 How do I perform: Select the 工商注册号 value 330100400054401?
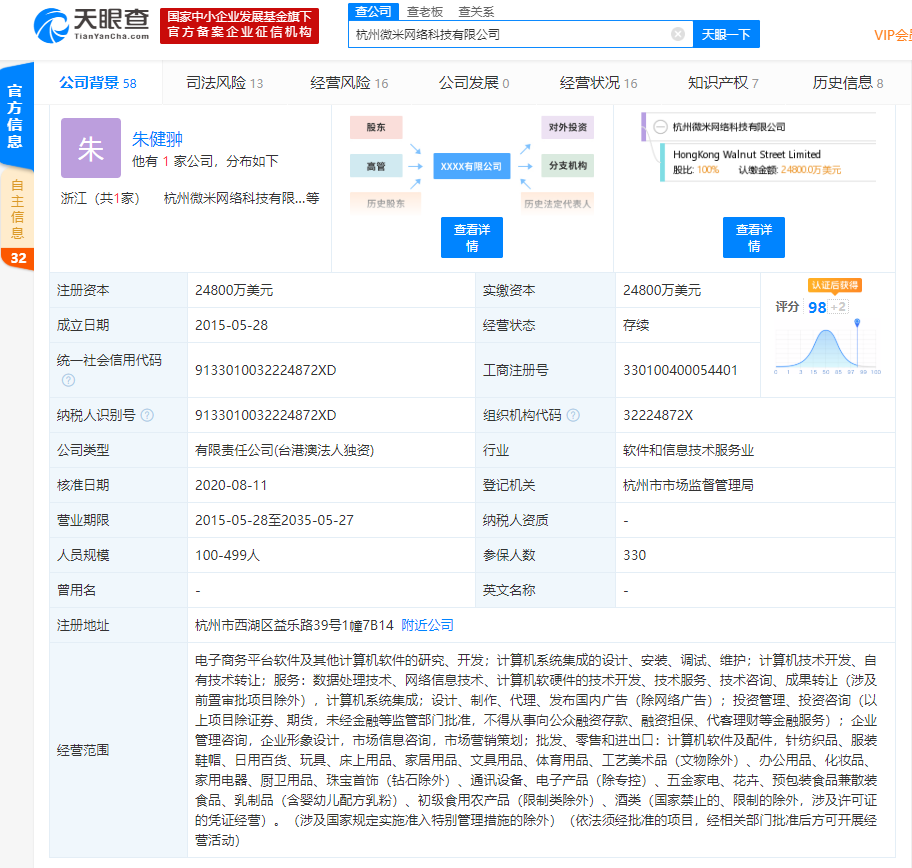pos(680,371)
